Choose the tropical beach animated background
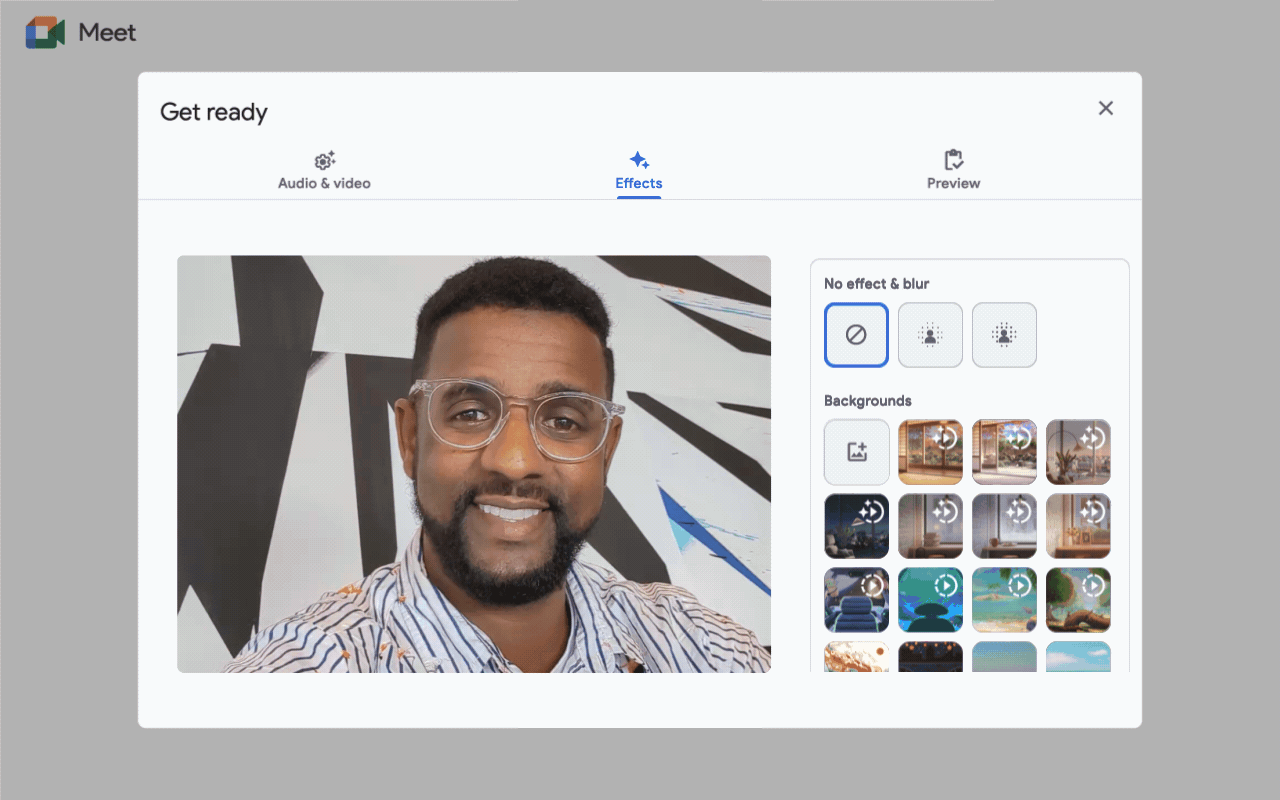Screen dimensions: 1280x800 [x=1004, y=600]
